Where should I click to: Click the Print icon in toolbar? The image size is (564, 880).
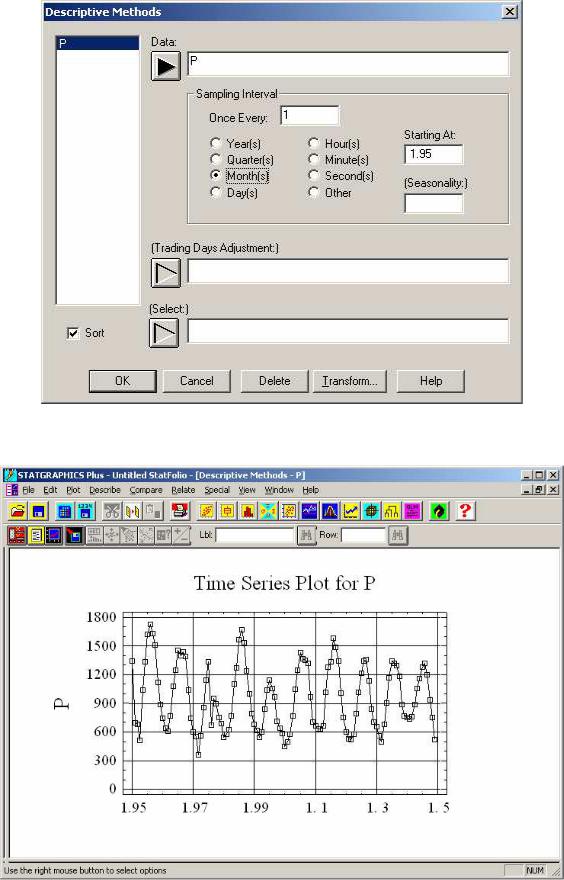[x=180, y=511]
